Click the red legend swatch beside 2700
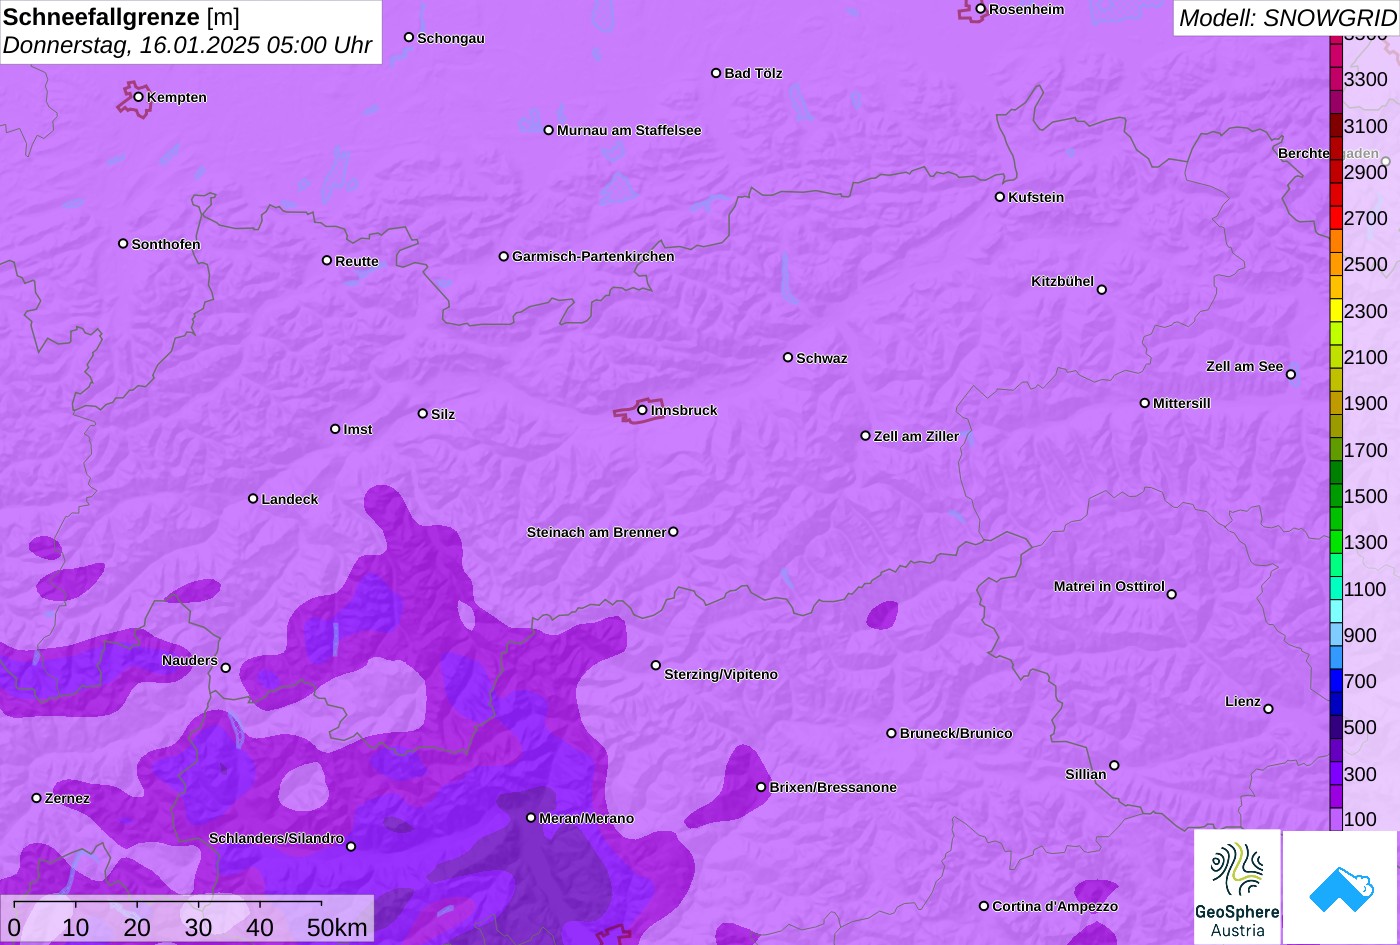1400x945 pixels. (1336, 218)
